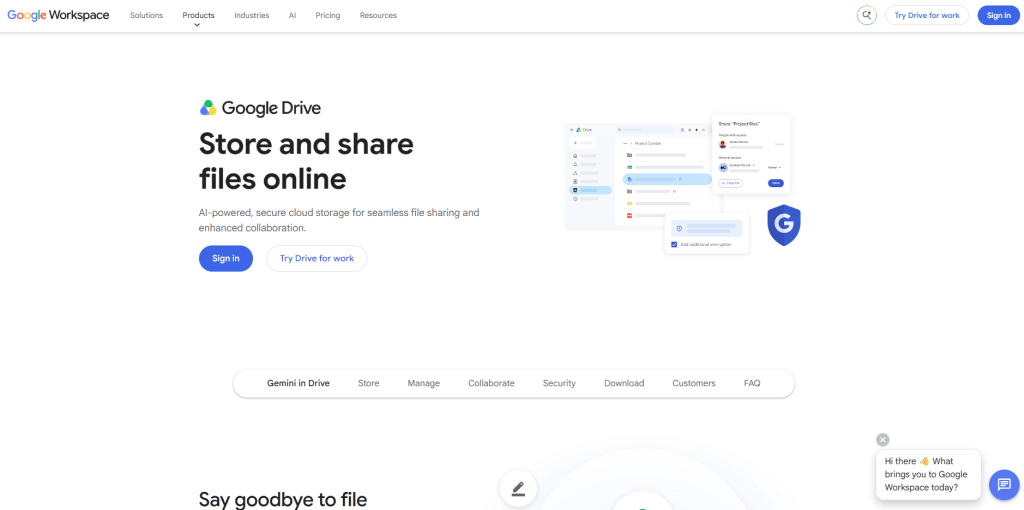Screen dimensions: 1024x510
Task: Click the Google Workspace logo
Action: (58, 15)
